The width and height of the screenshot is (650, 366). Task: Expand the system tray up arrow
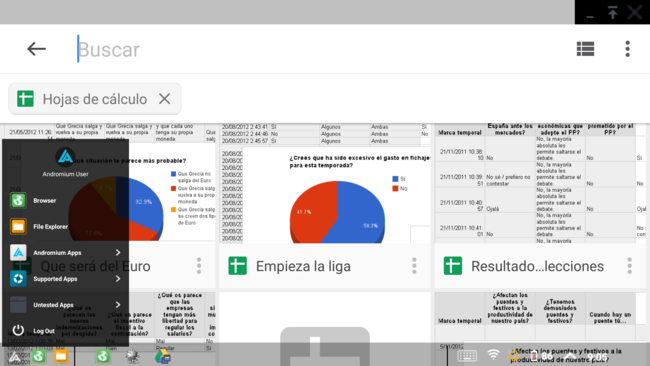tap(570, 356)
